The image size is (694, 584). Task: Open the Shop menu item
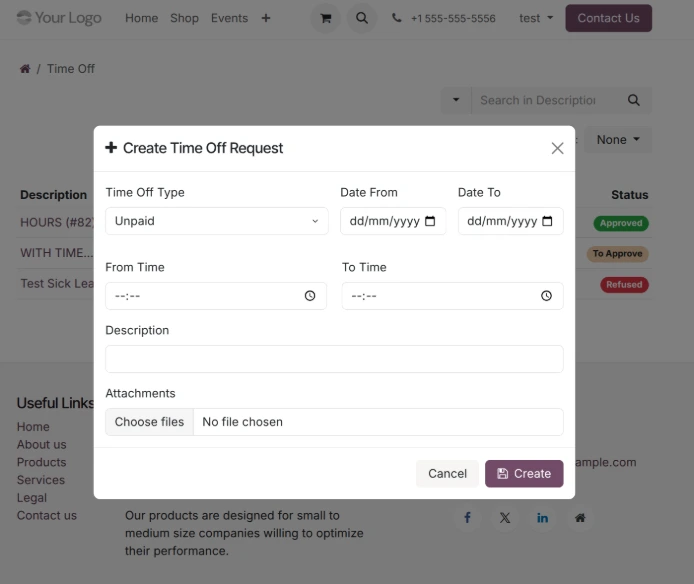[x=184, y=18]
